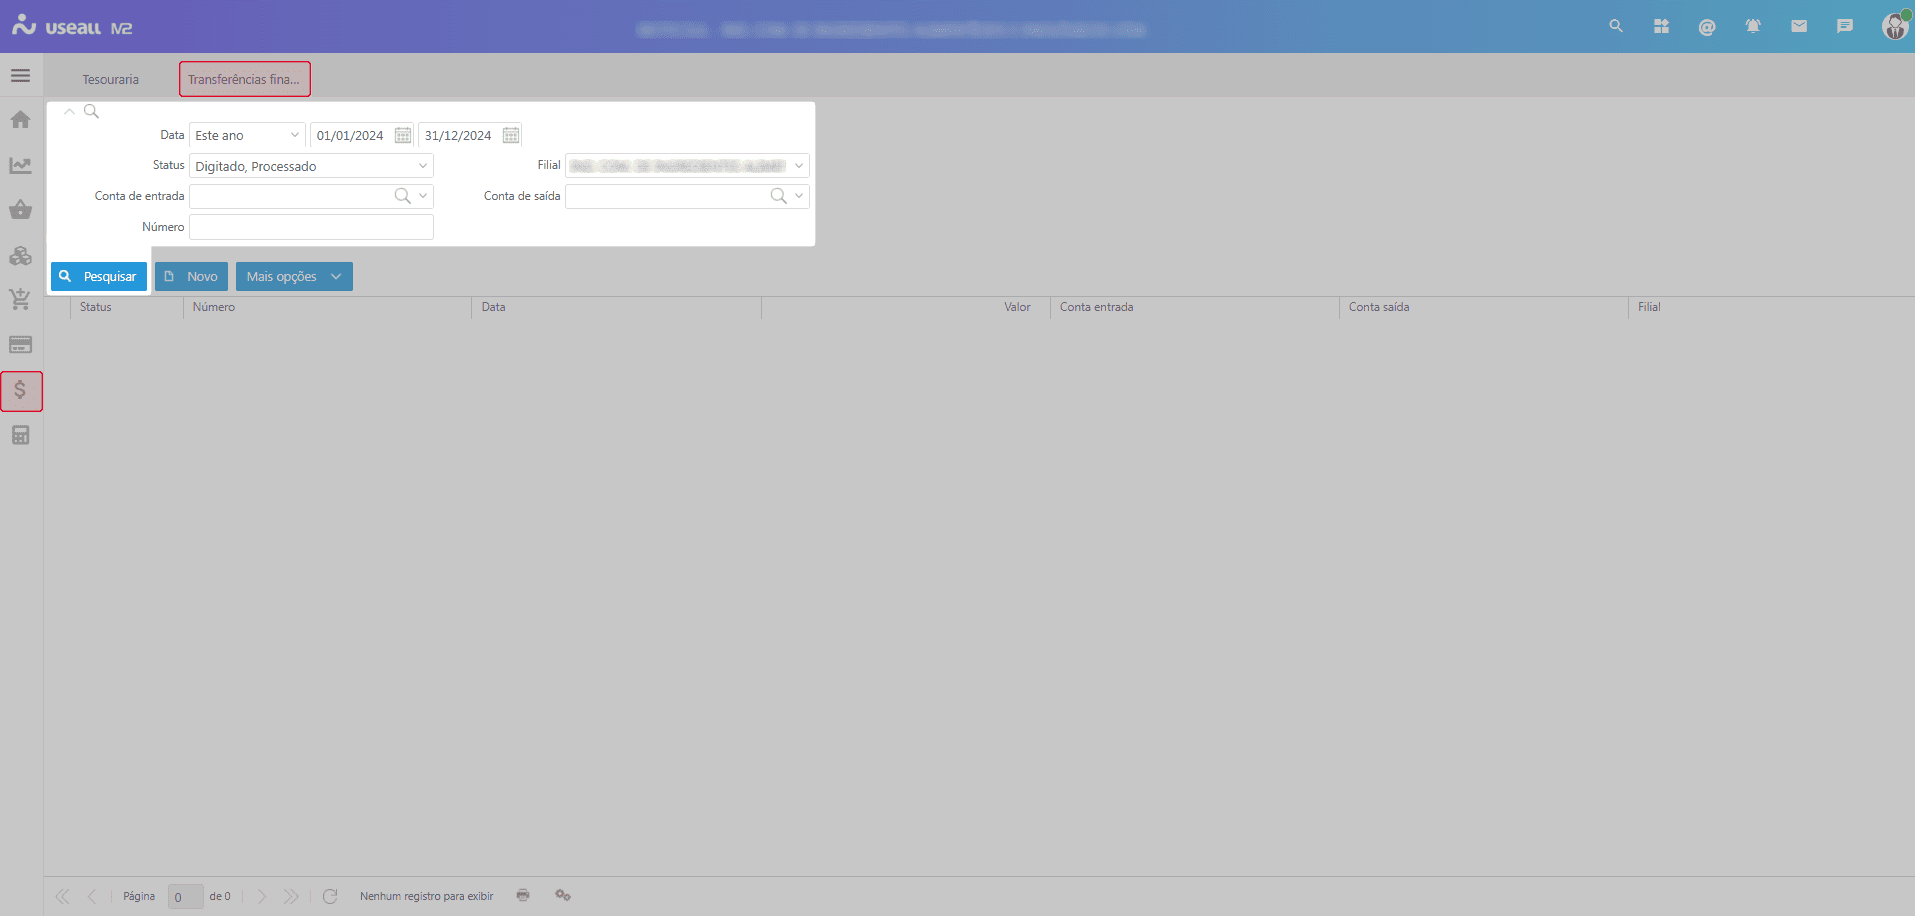Expand the Mais opções dropdown button
The width and height of the screenshot is (1915, 916).
(x=294, y=276)
